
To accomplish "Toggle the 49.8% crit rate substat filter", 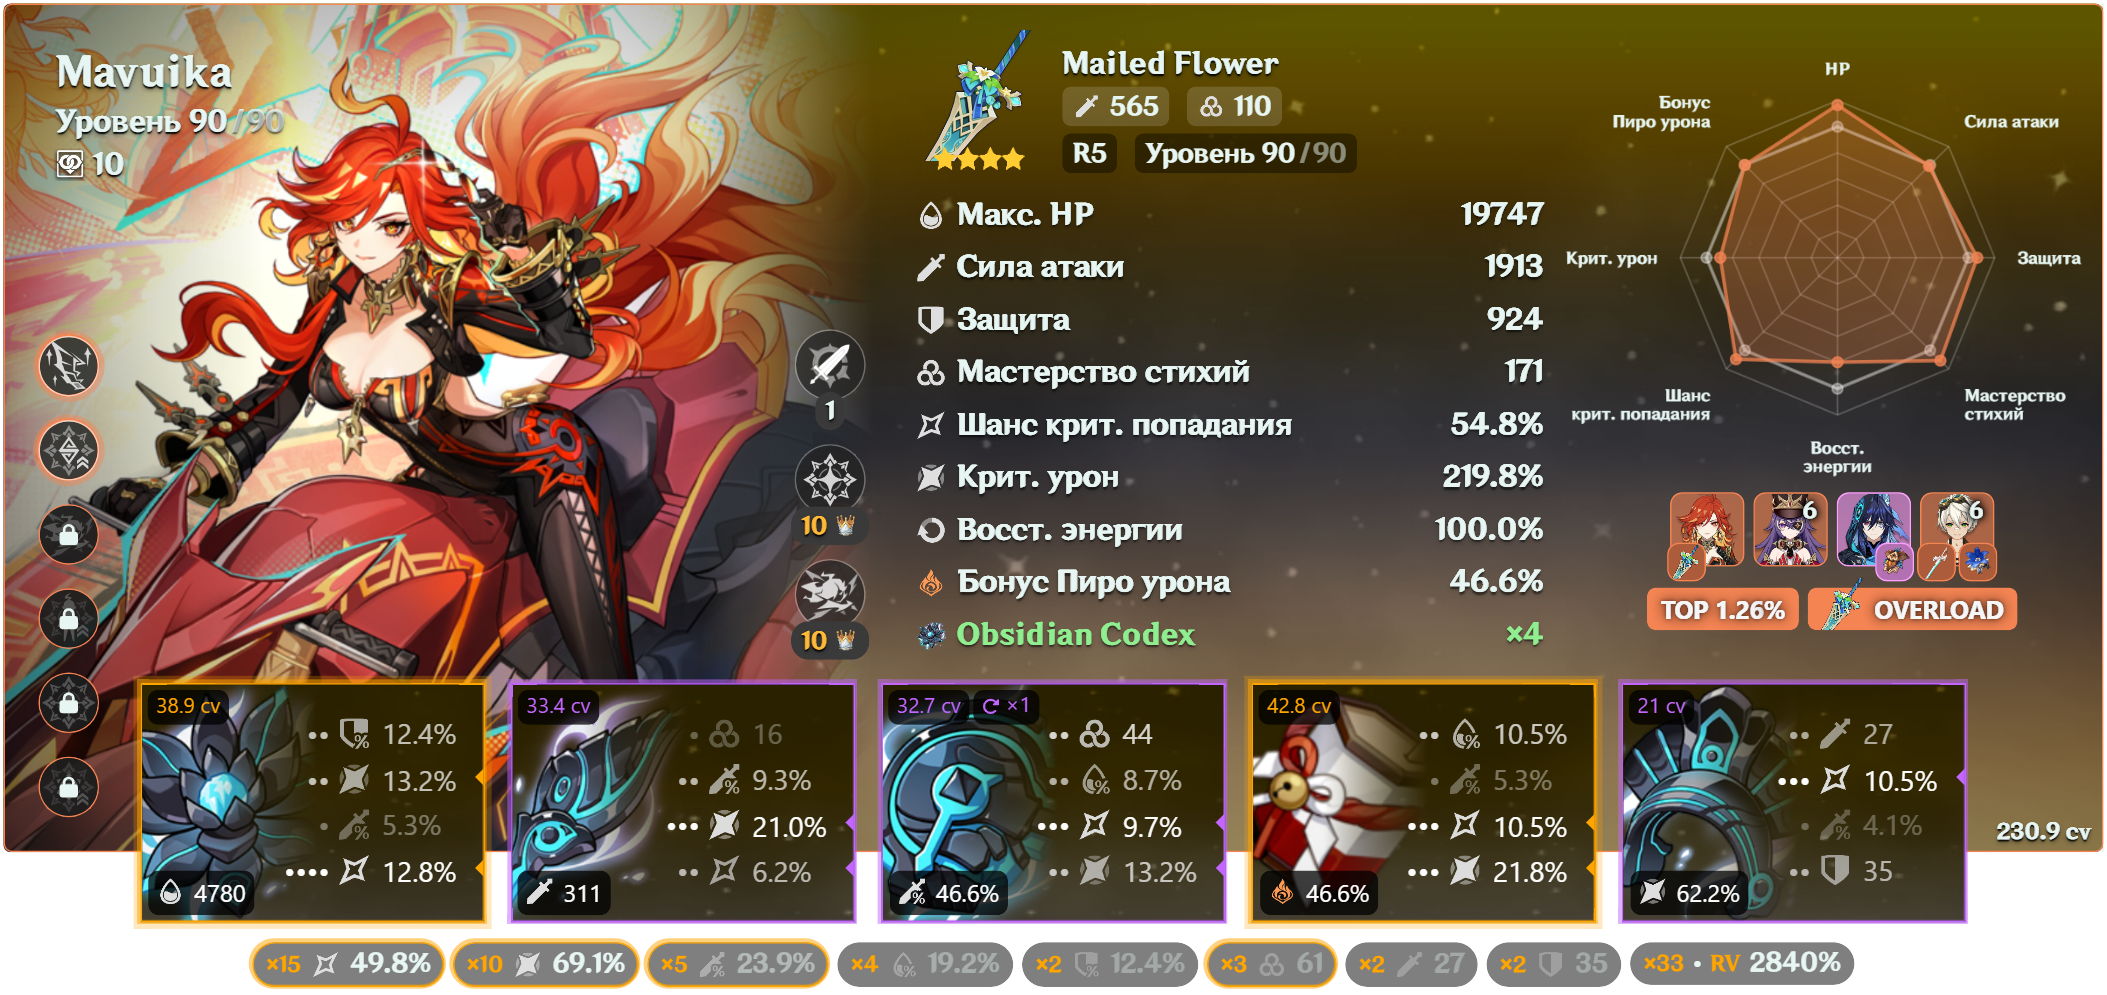I will (x=347, y=964).
